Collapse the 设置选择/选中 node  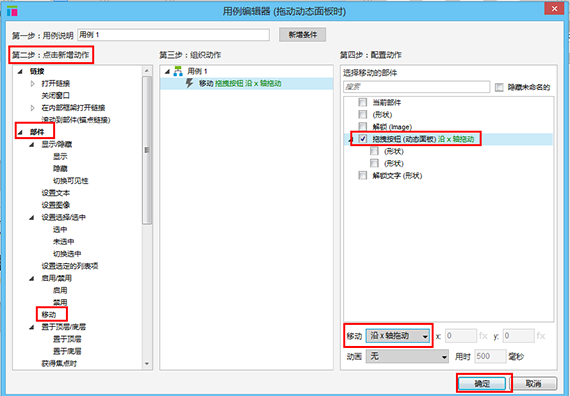click(32, 217)
